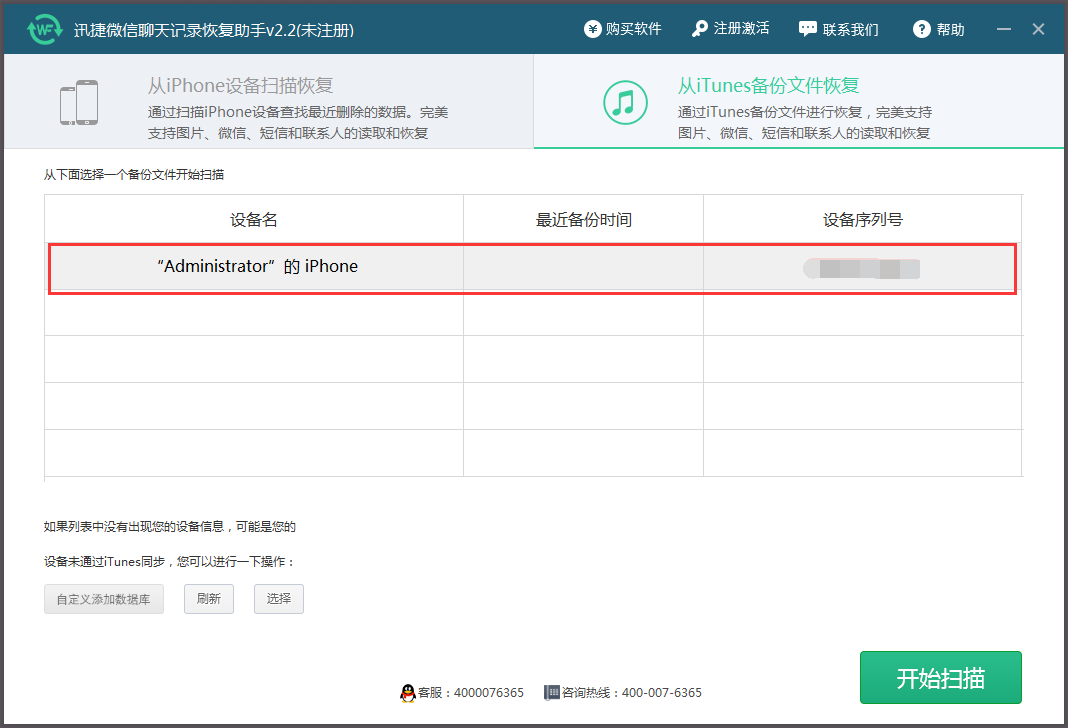Click the 开始扫描 green button
Image resolution: width=1068 pixels, height=728 pixels.
click(940, 677)
